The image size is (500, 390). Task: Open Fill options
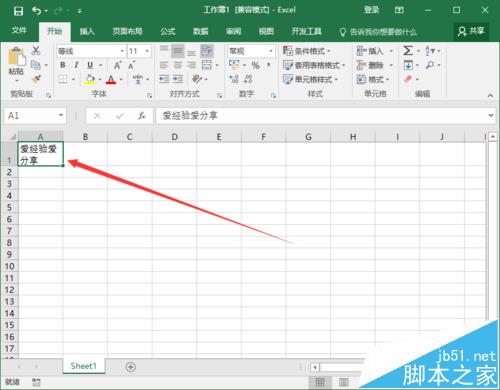(x=408, y=65)
